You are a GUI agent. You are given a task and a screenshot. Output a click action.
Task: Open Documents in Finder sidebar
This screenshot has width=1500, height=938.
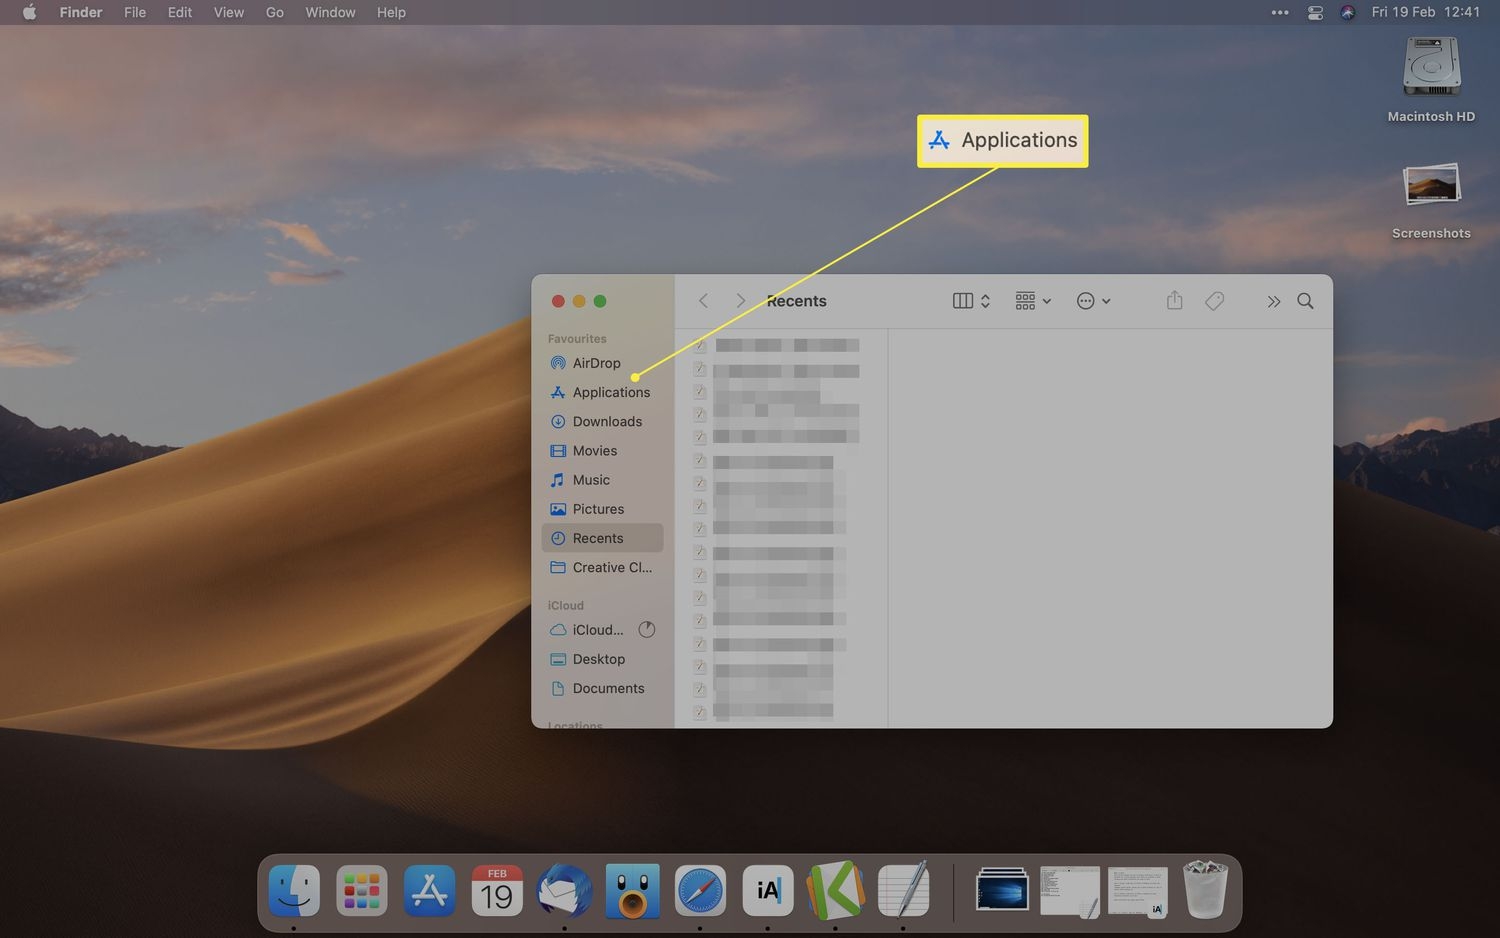coord(597,688)
